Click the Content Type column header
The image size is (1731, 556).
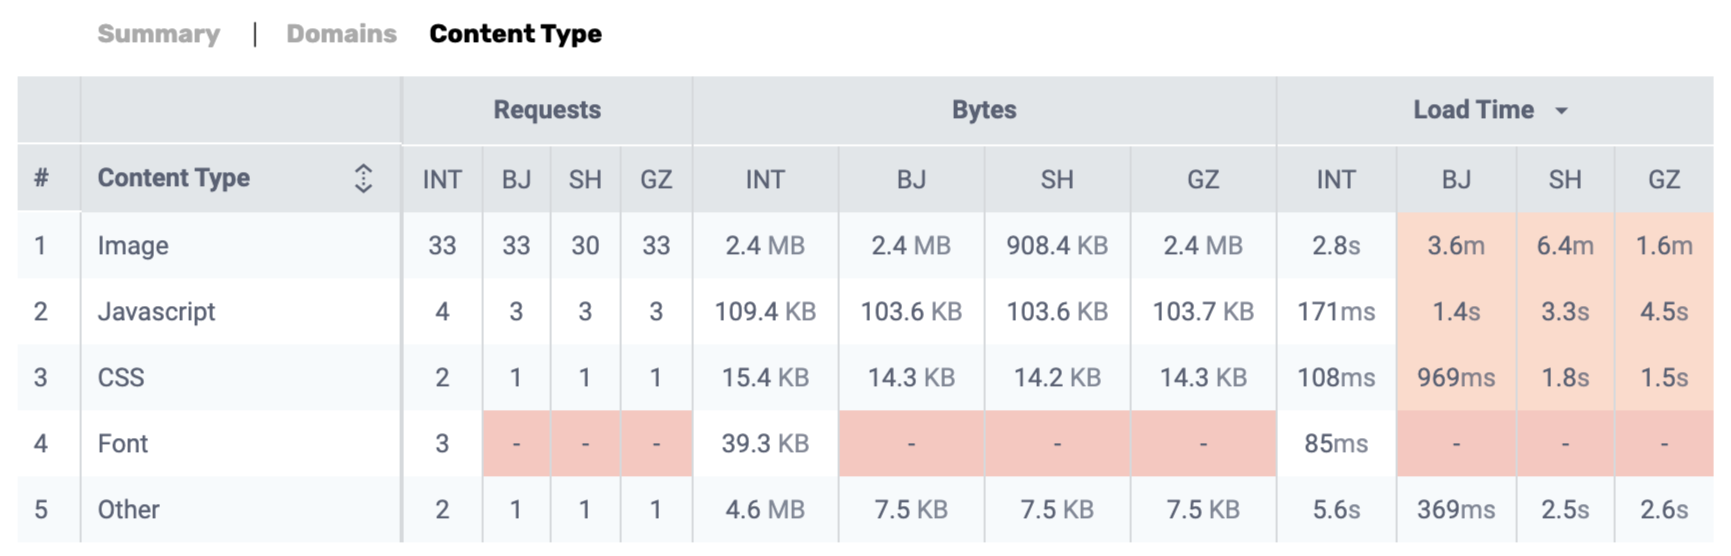coord(173,178)
